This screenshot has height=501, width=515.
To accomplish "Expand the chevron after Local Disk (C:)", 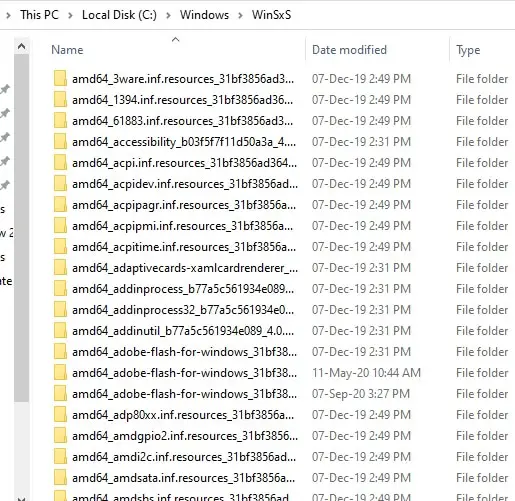I will pos(168,15).
